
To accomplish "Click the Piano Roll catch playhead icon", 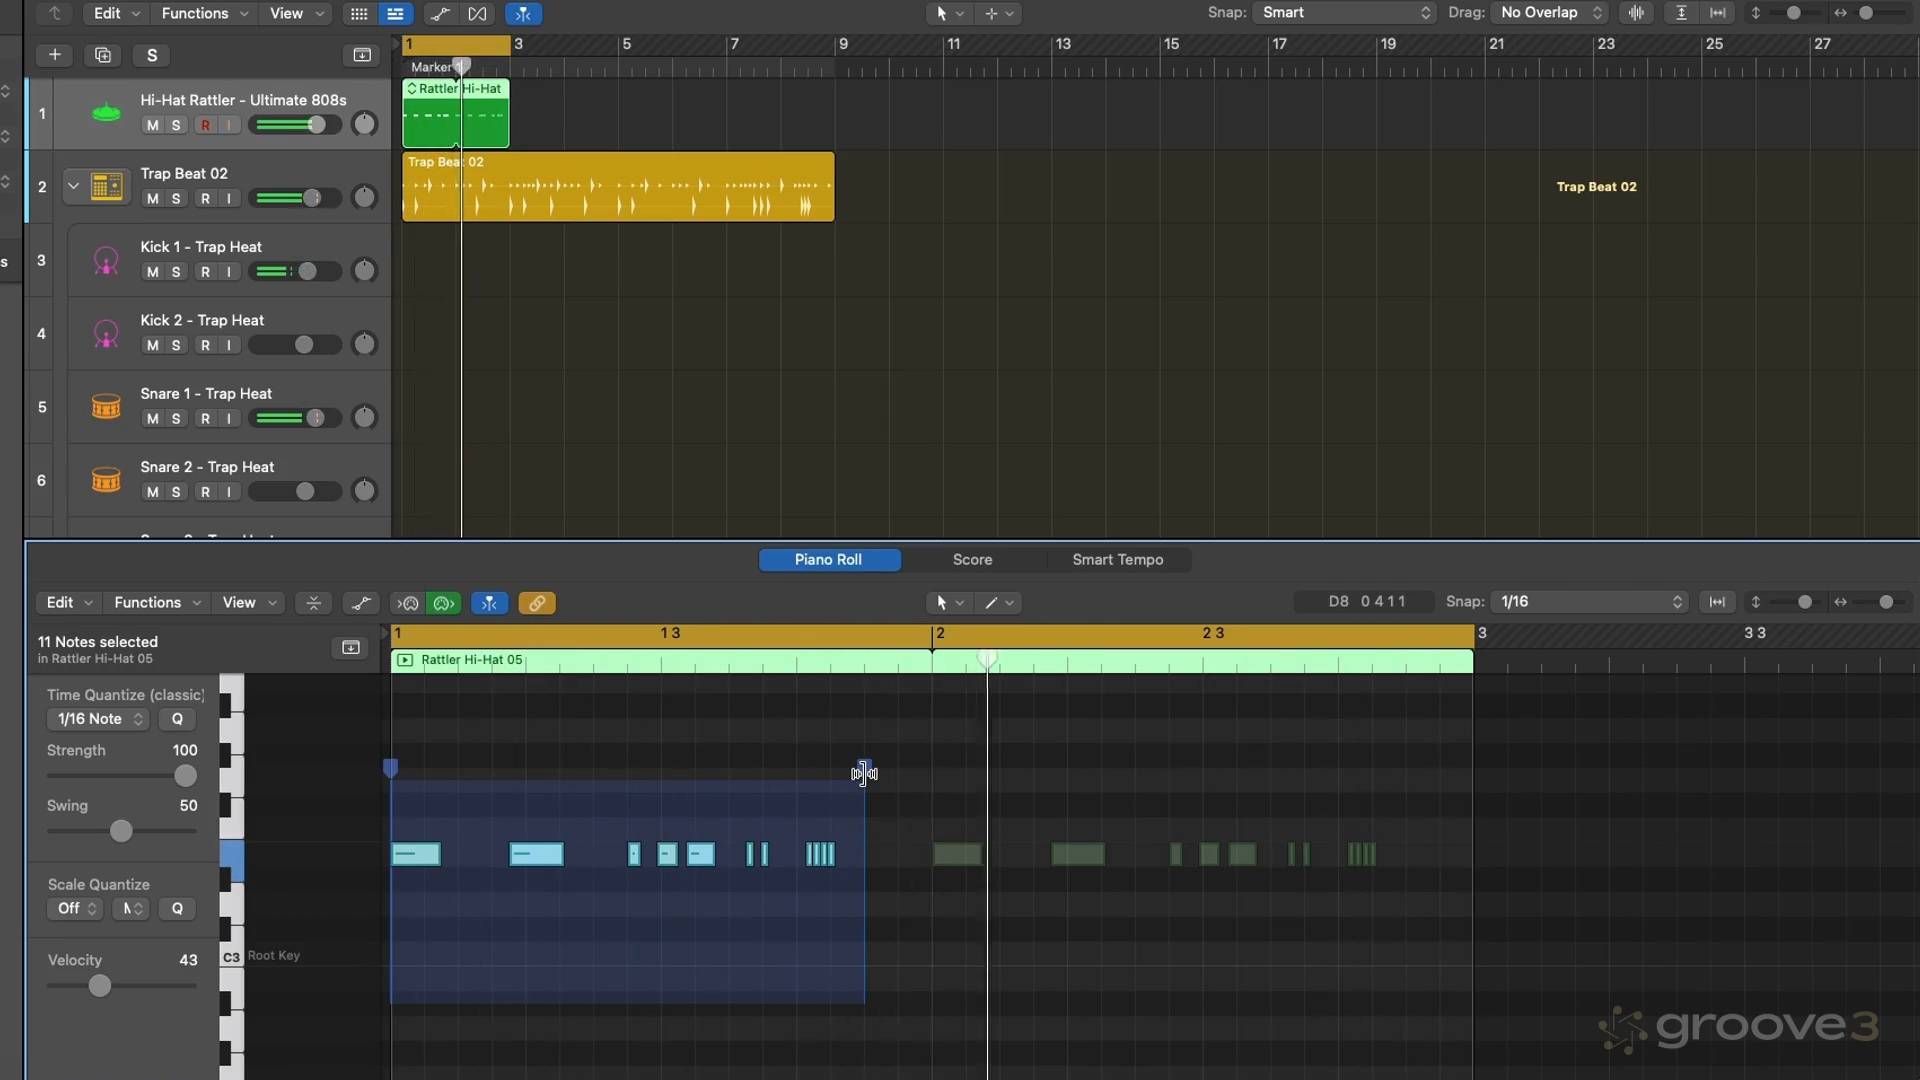I will 489,603.
